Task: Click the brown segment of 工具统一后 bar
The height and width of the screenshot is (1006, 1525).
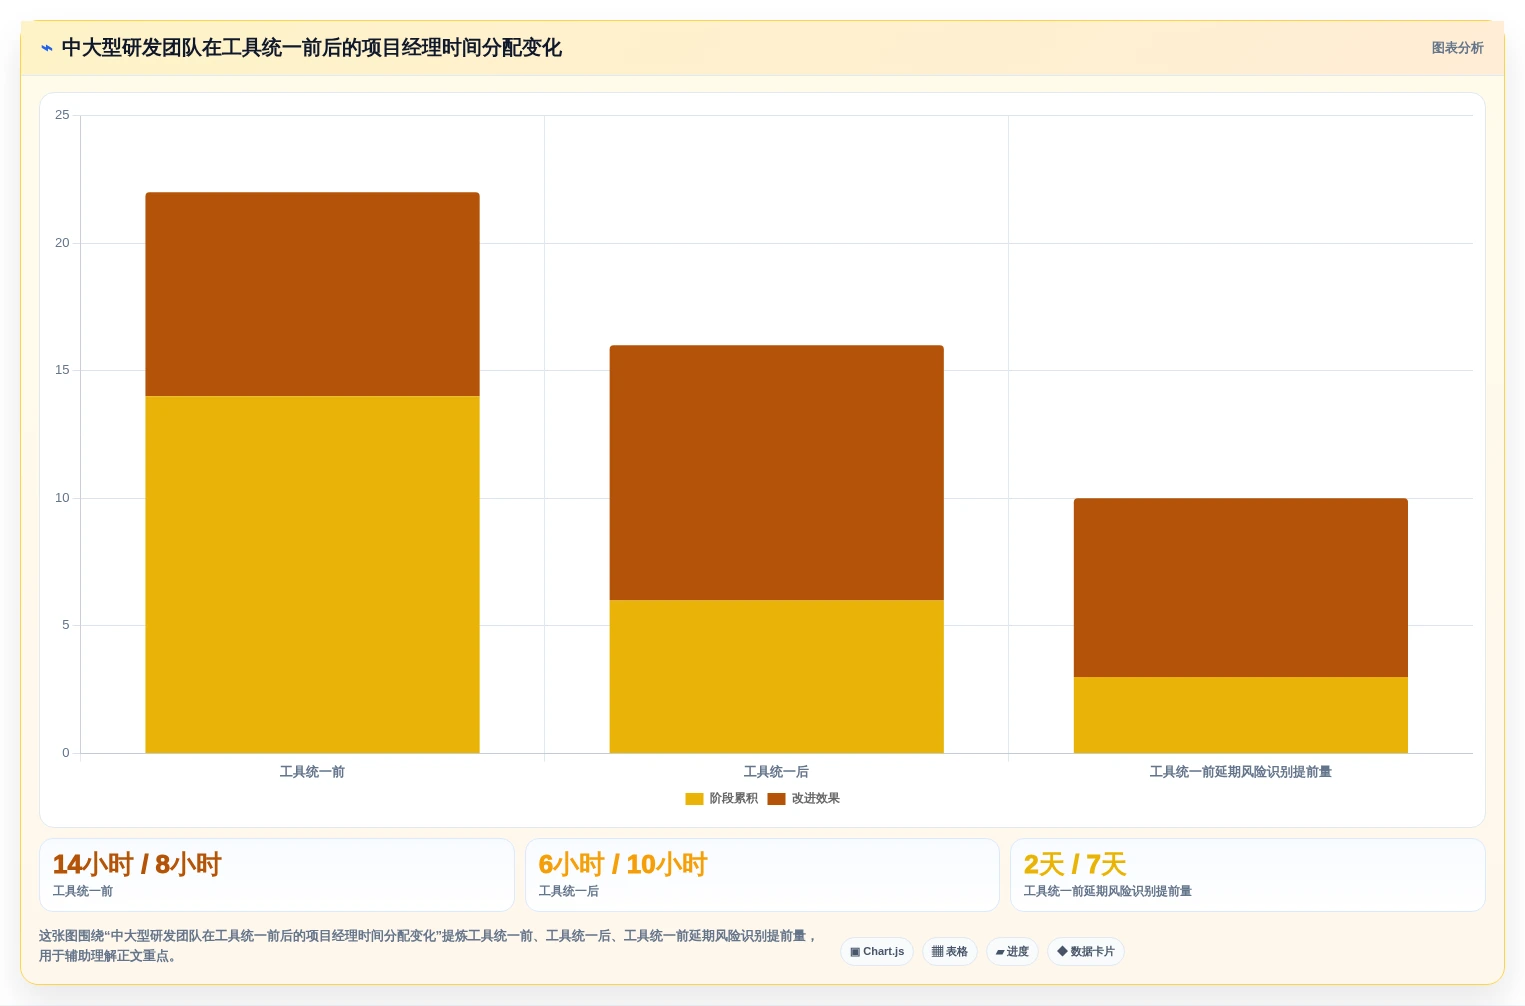Action: 776,472
